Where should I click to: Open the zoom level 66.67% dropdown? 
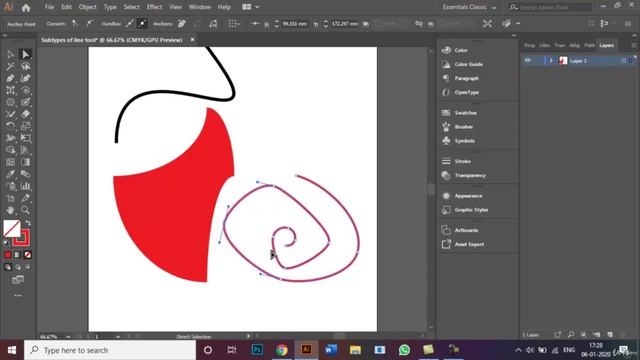point(68,337)
